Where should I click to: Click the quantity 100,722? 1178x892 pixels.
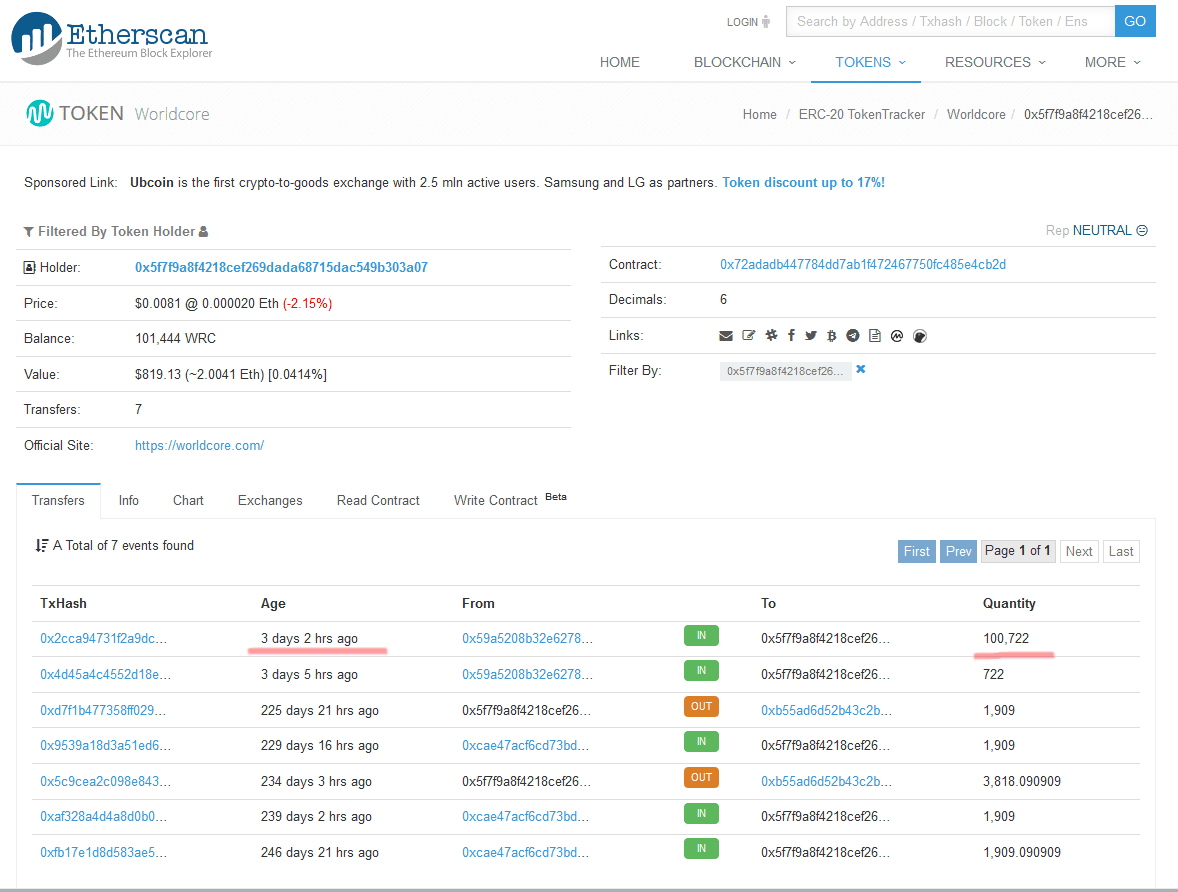1006,639
